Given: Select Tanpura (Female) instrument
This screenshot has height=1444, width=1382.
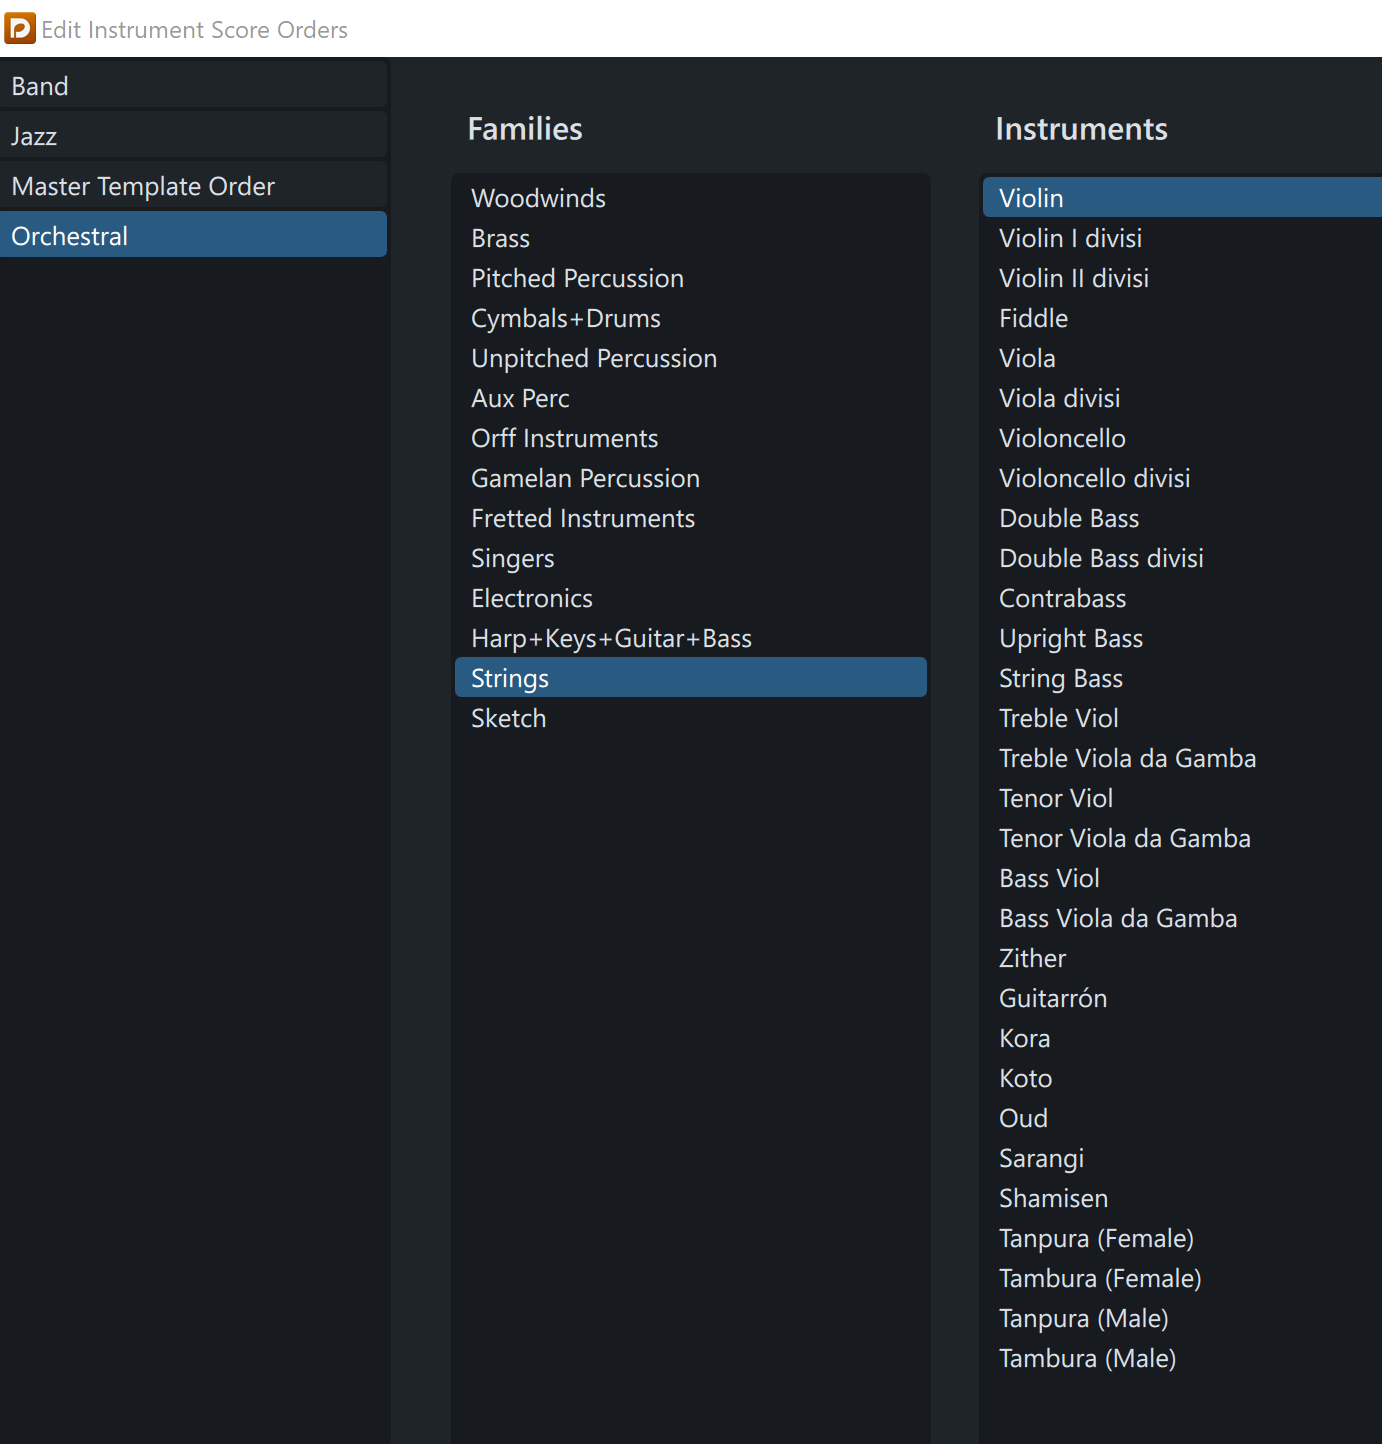Looking at the screenshot, I should click(x=1096, y=1239).
